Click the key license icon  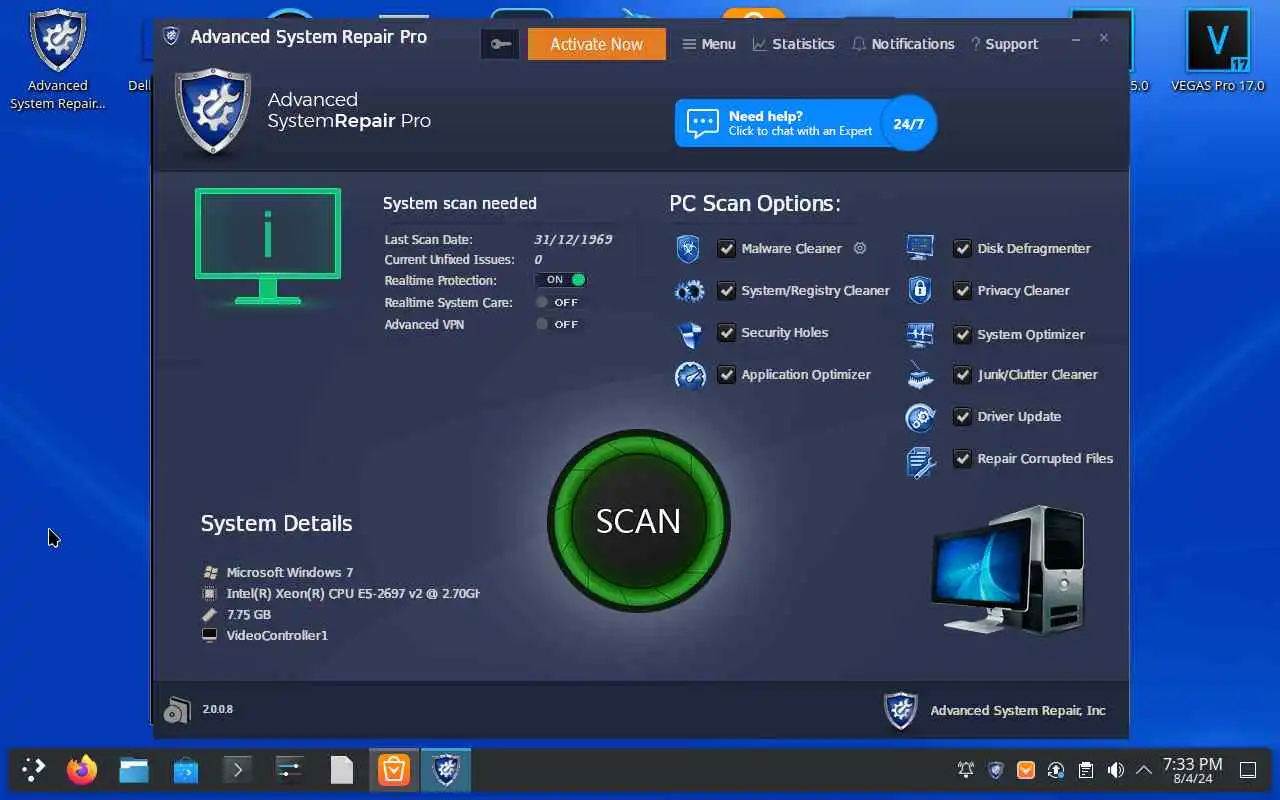click(x=499, y=43)
